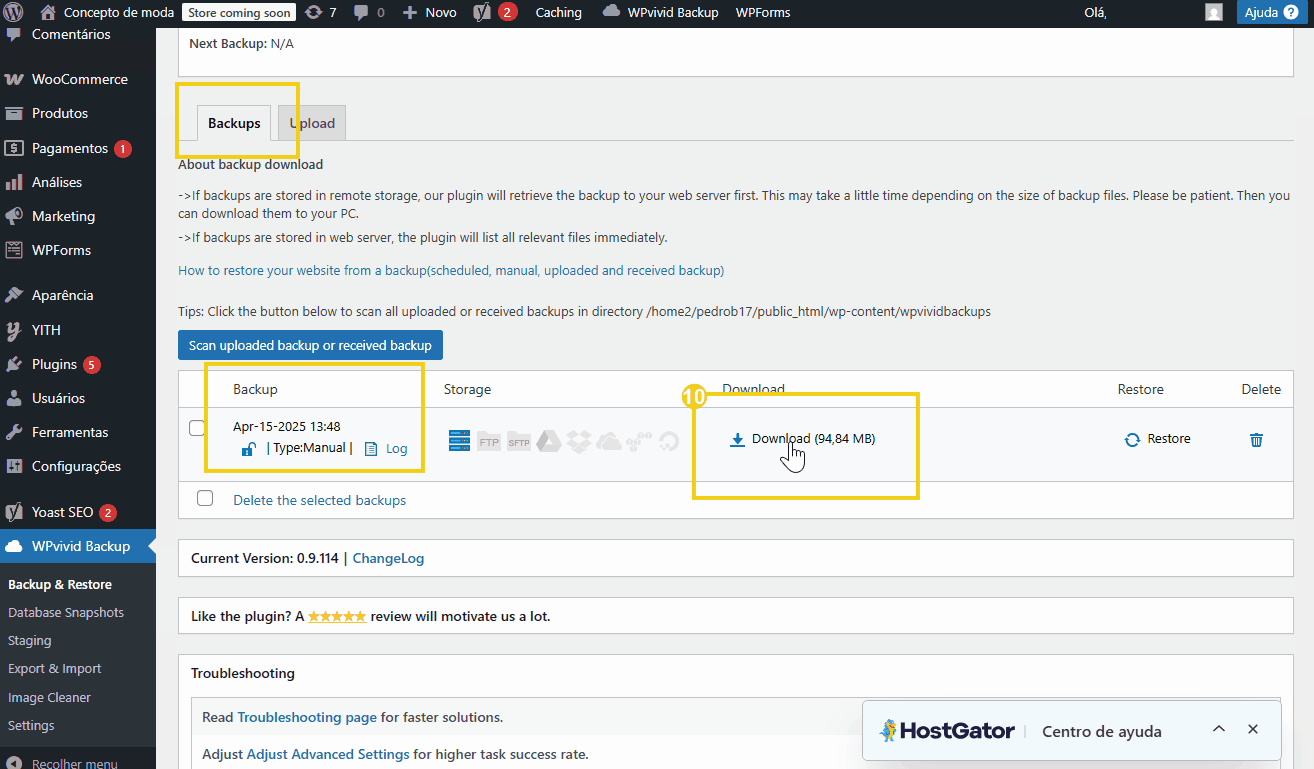The width and height of the screenshot is (1314, 769).
Task: Click the HostGator seahorse logo
Action: coord(888,730)
